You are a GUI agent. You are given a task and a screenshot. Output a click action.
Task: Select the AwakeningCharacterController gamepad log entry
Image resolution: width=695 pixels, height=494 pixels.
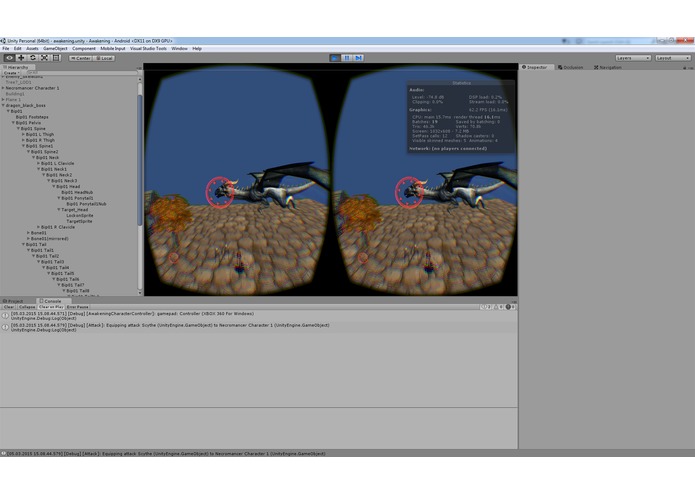259,316
